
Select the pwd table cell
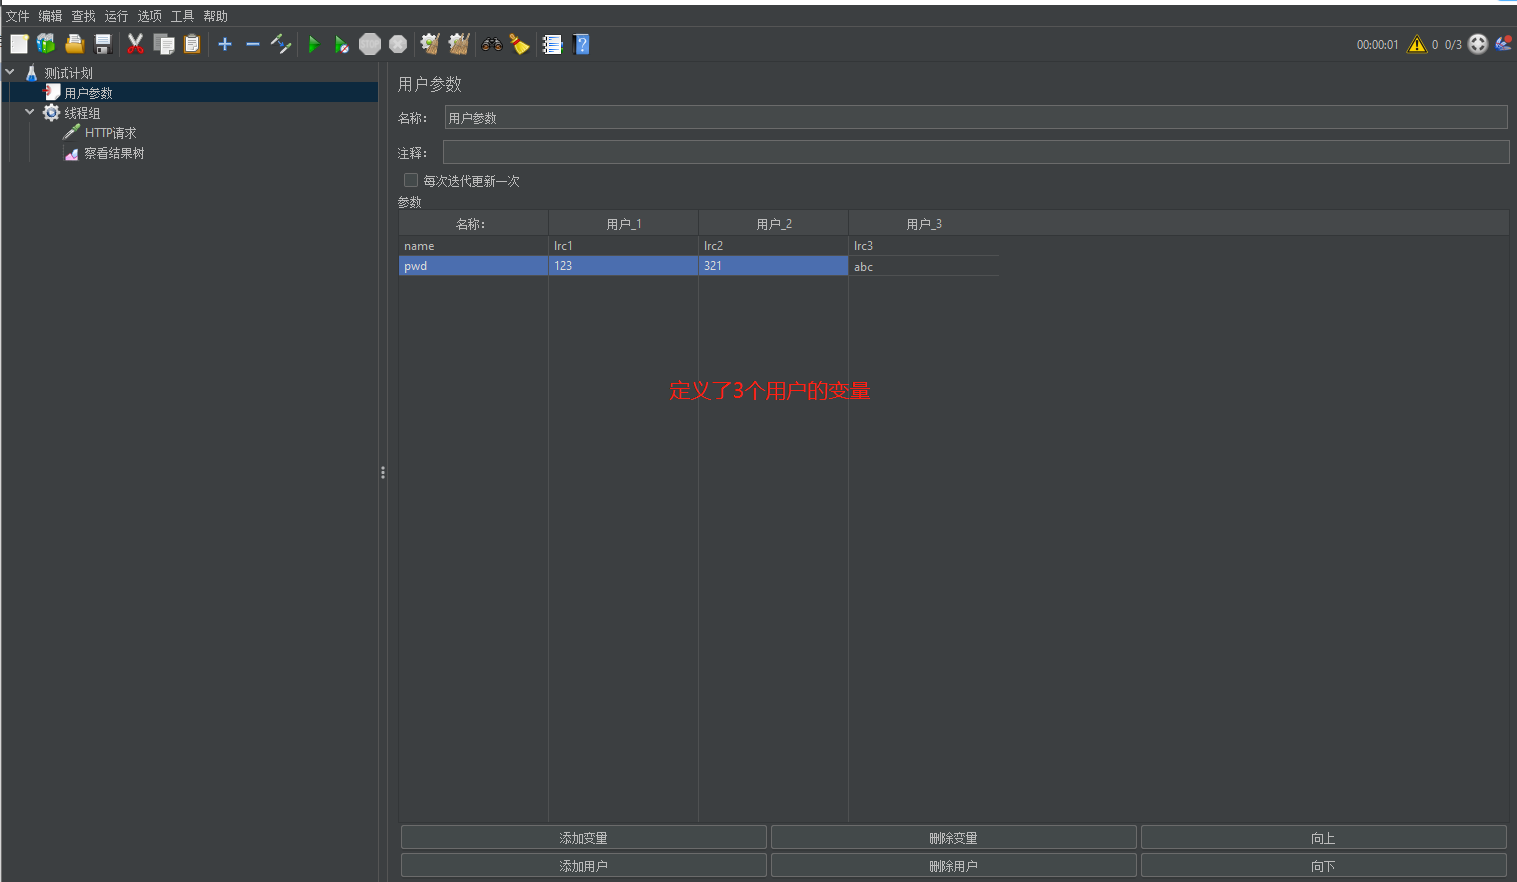pos(473,266)
